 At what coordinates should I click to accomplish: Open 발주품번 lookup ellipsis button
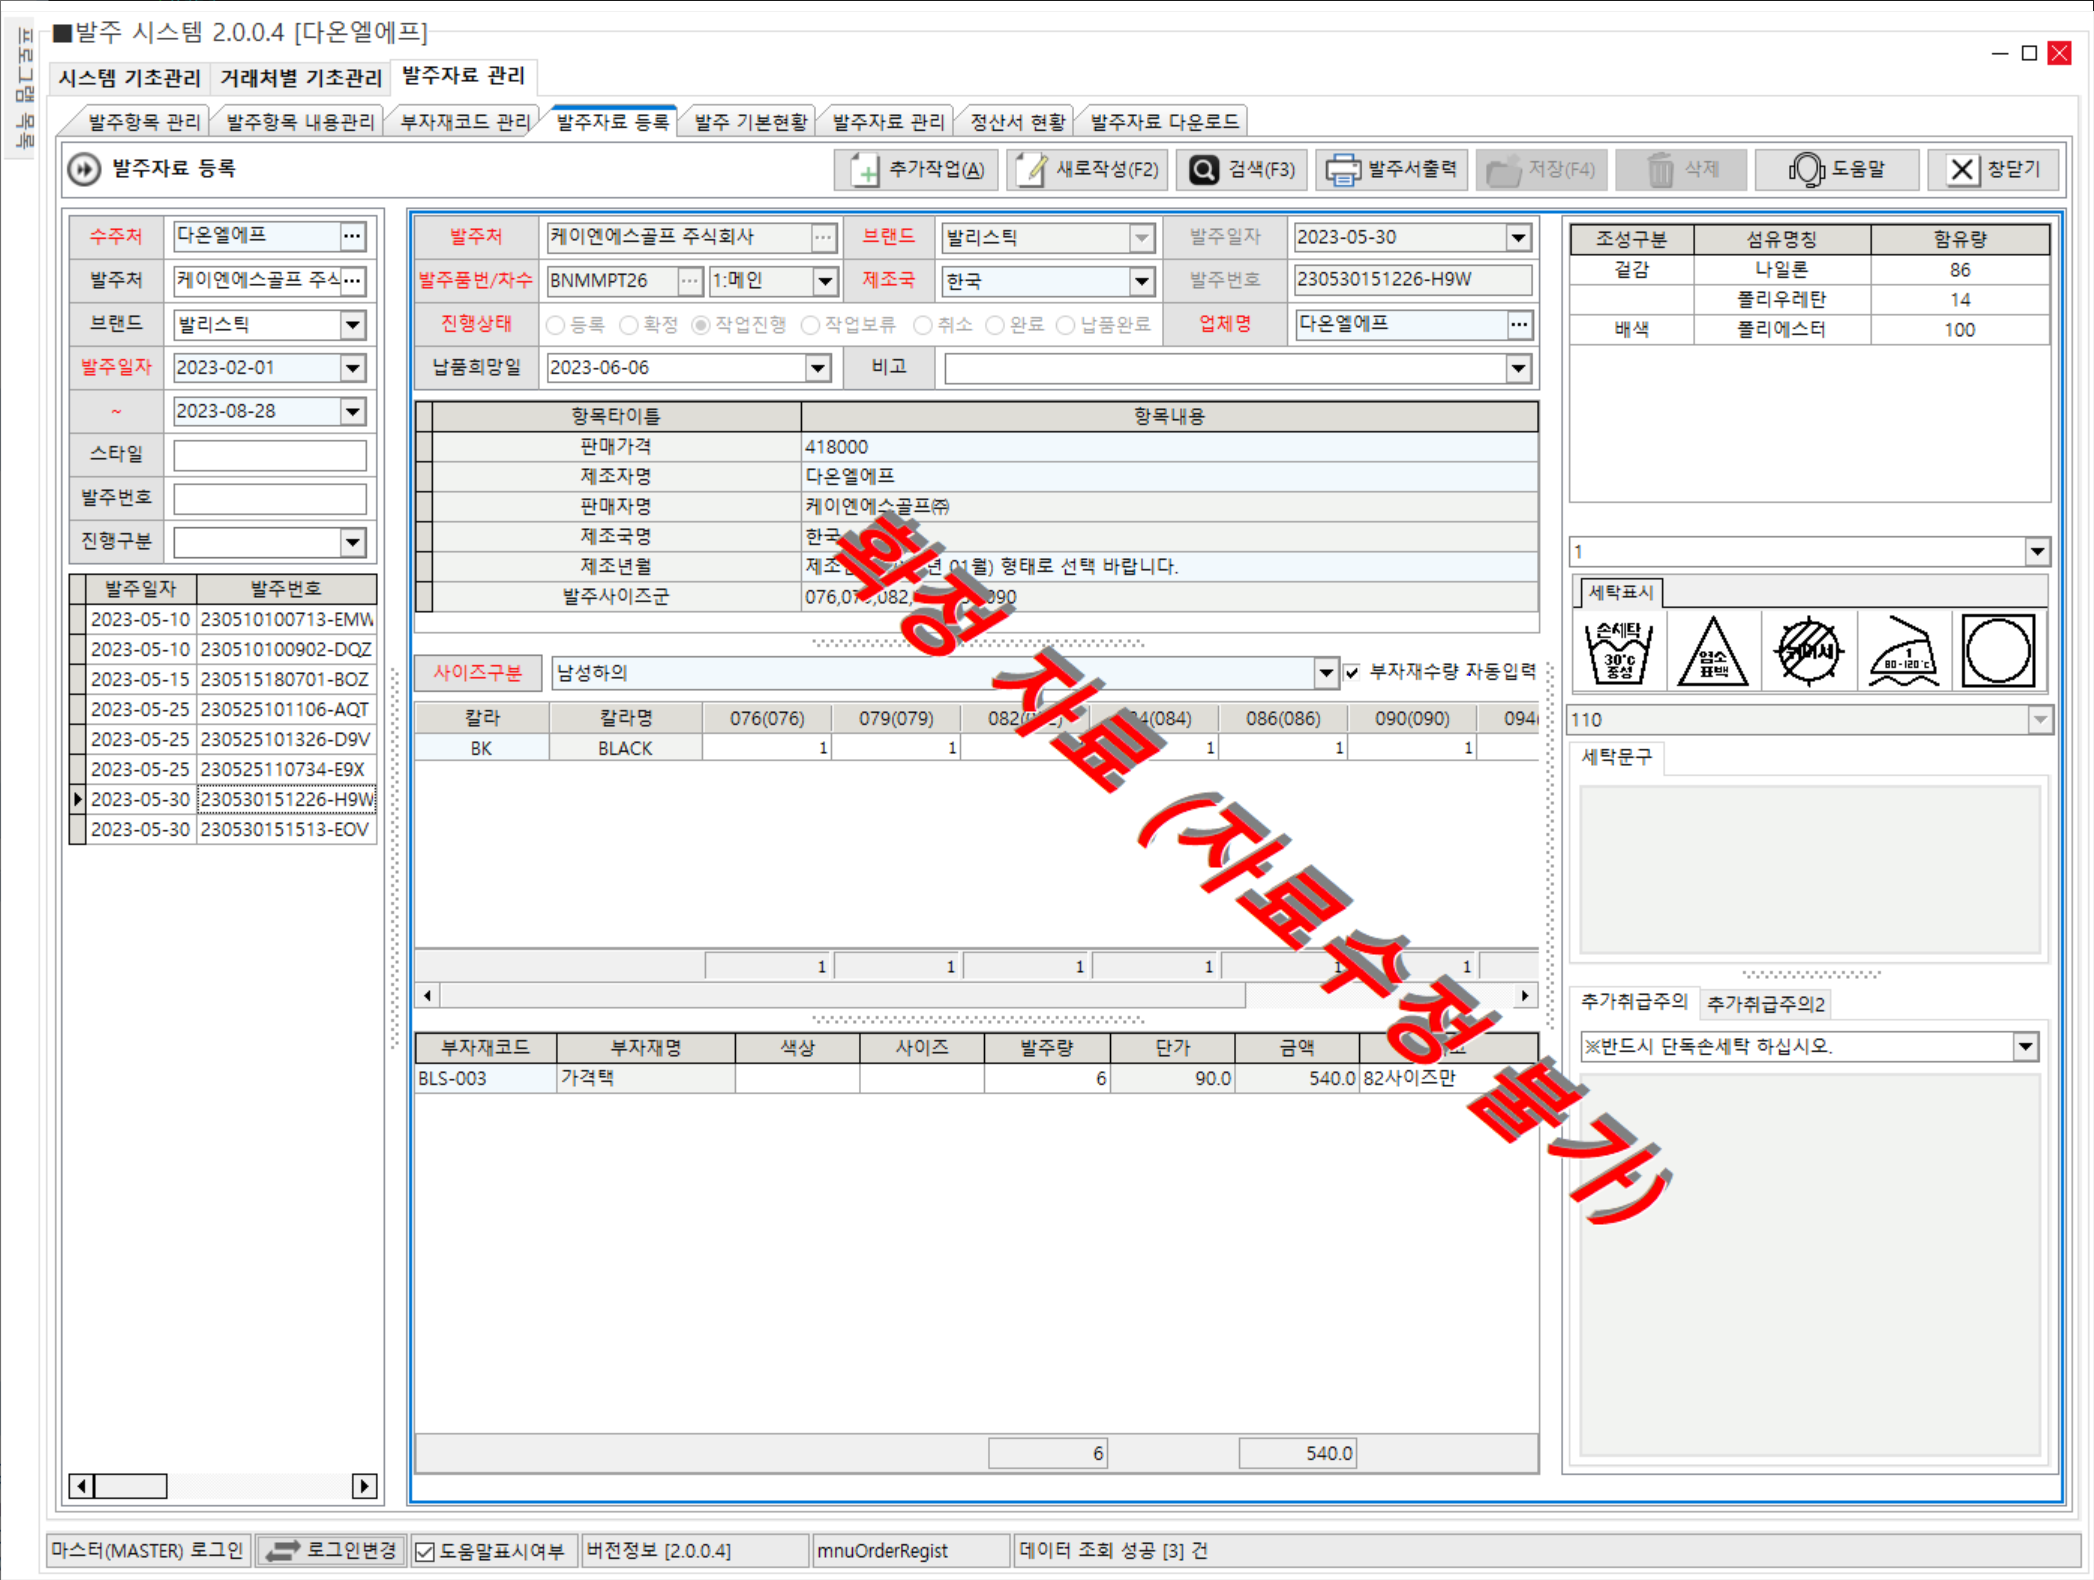[689, 281]
